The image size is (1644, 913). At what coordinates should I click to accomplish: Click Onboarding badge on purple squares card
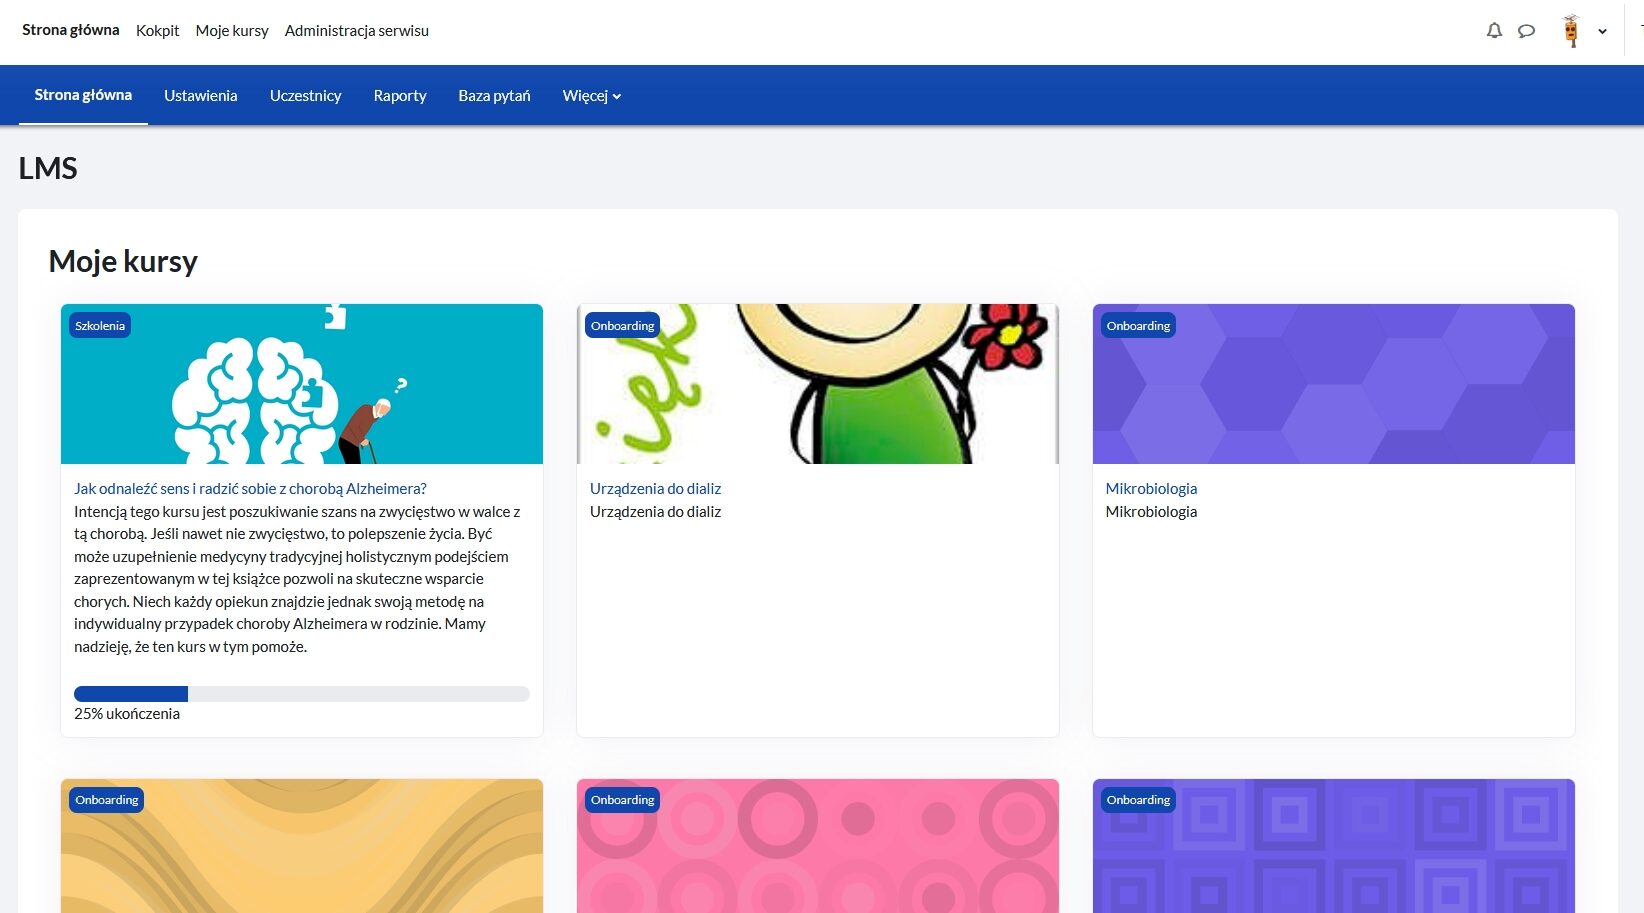[1138, 800]
